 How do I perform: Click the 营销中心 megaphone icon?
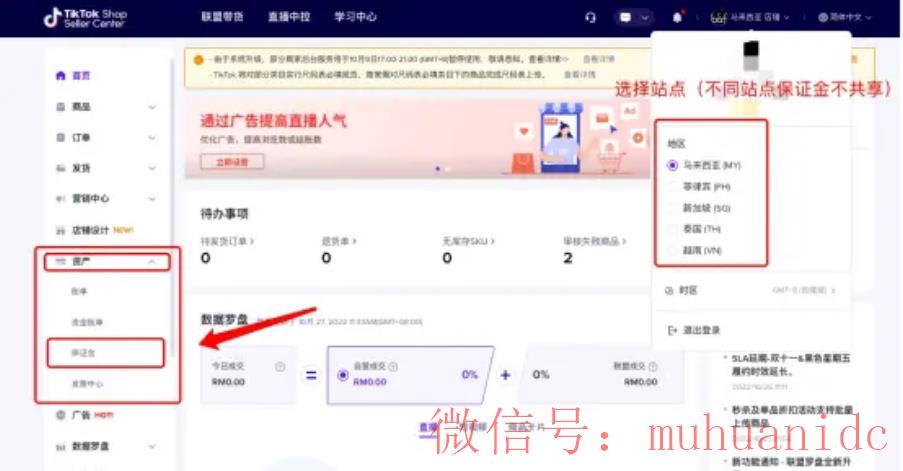point(60,199)
